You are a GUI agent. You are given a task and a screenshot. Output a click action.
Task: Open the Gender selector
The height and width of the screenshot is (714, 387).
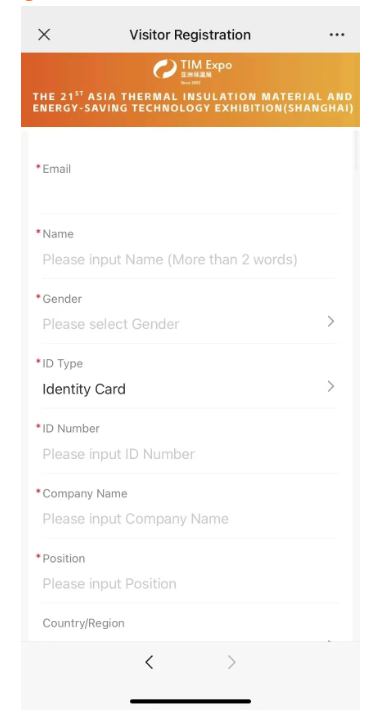coord(190,324)
